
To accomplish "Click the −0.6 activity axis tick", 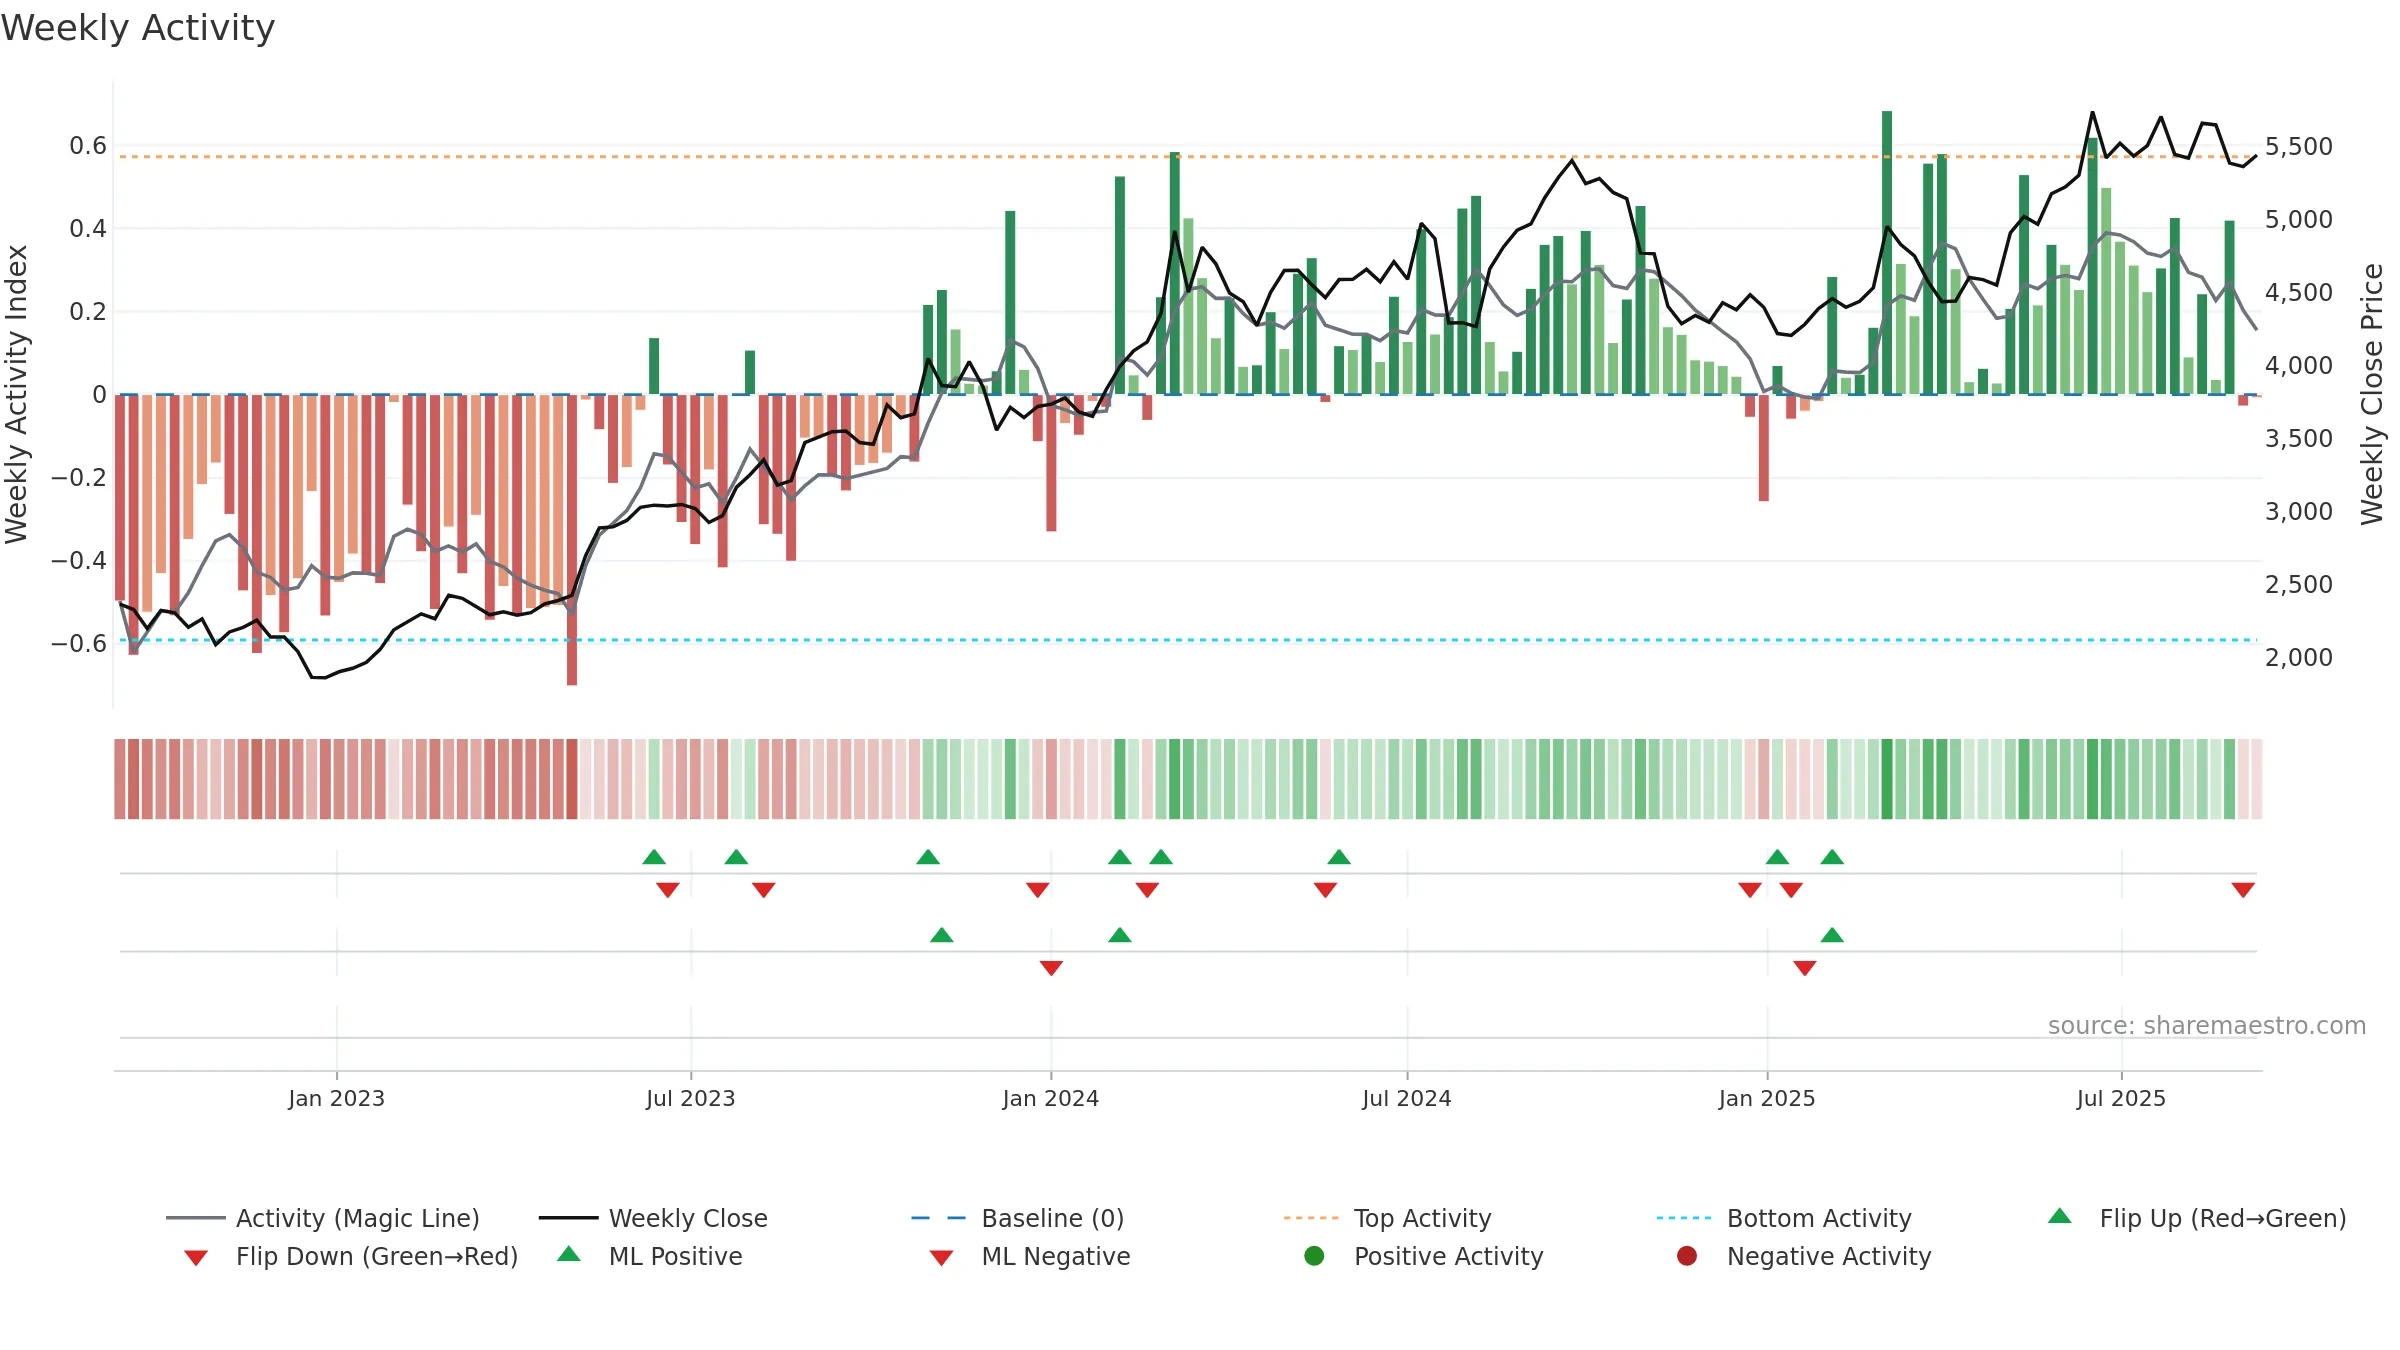I will click(79, 643).
